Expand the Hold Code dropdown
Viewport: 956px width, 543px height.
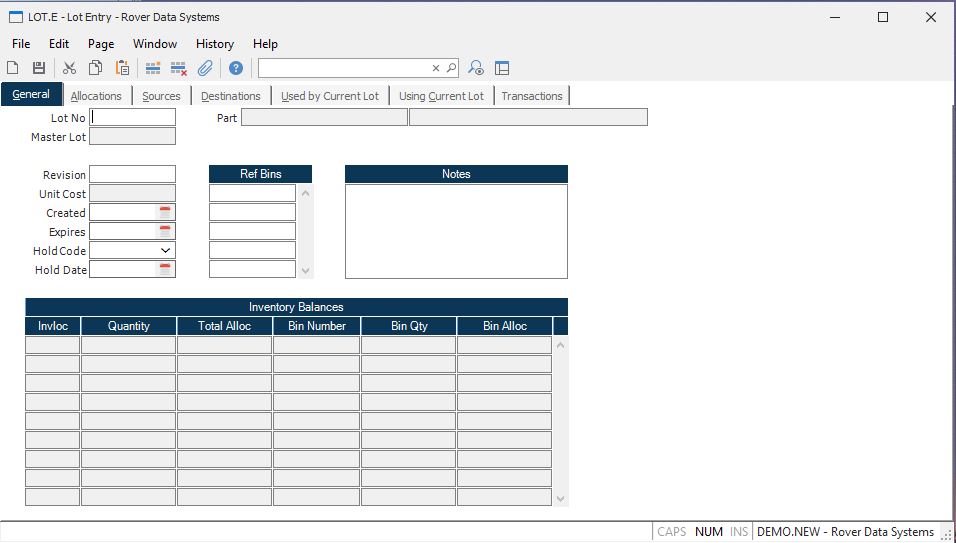point(165,251)
